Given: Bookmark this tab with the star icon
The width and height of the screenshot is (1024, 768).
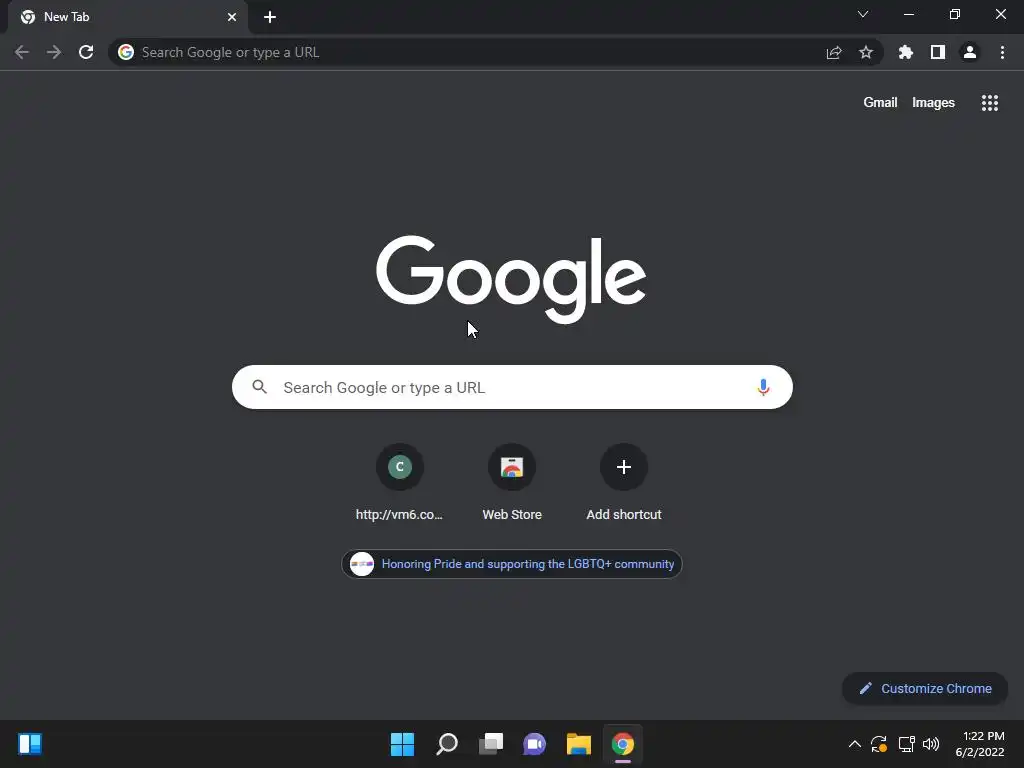Looking at the screenshot, I should (x=866, y=52).
